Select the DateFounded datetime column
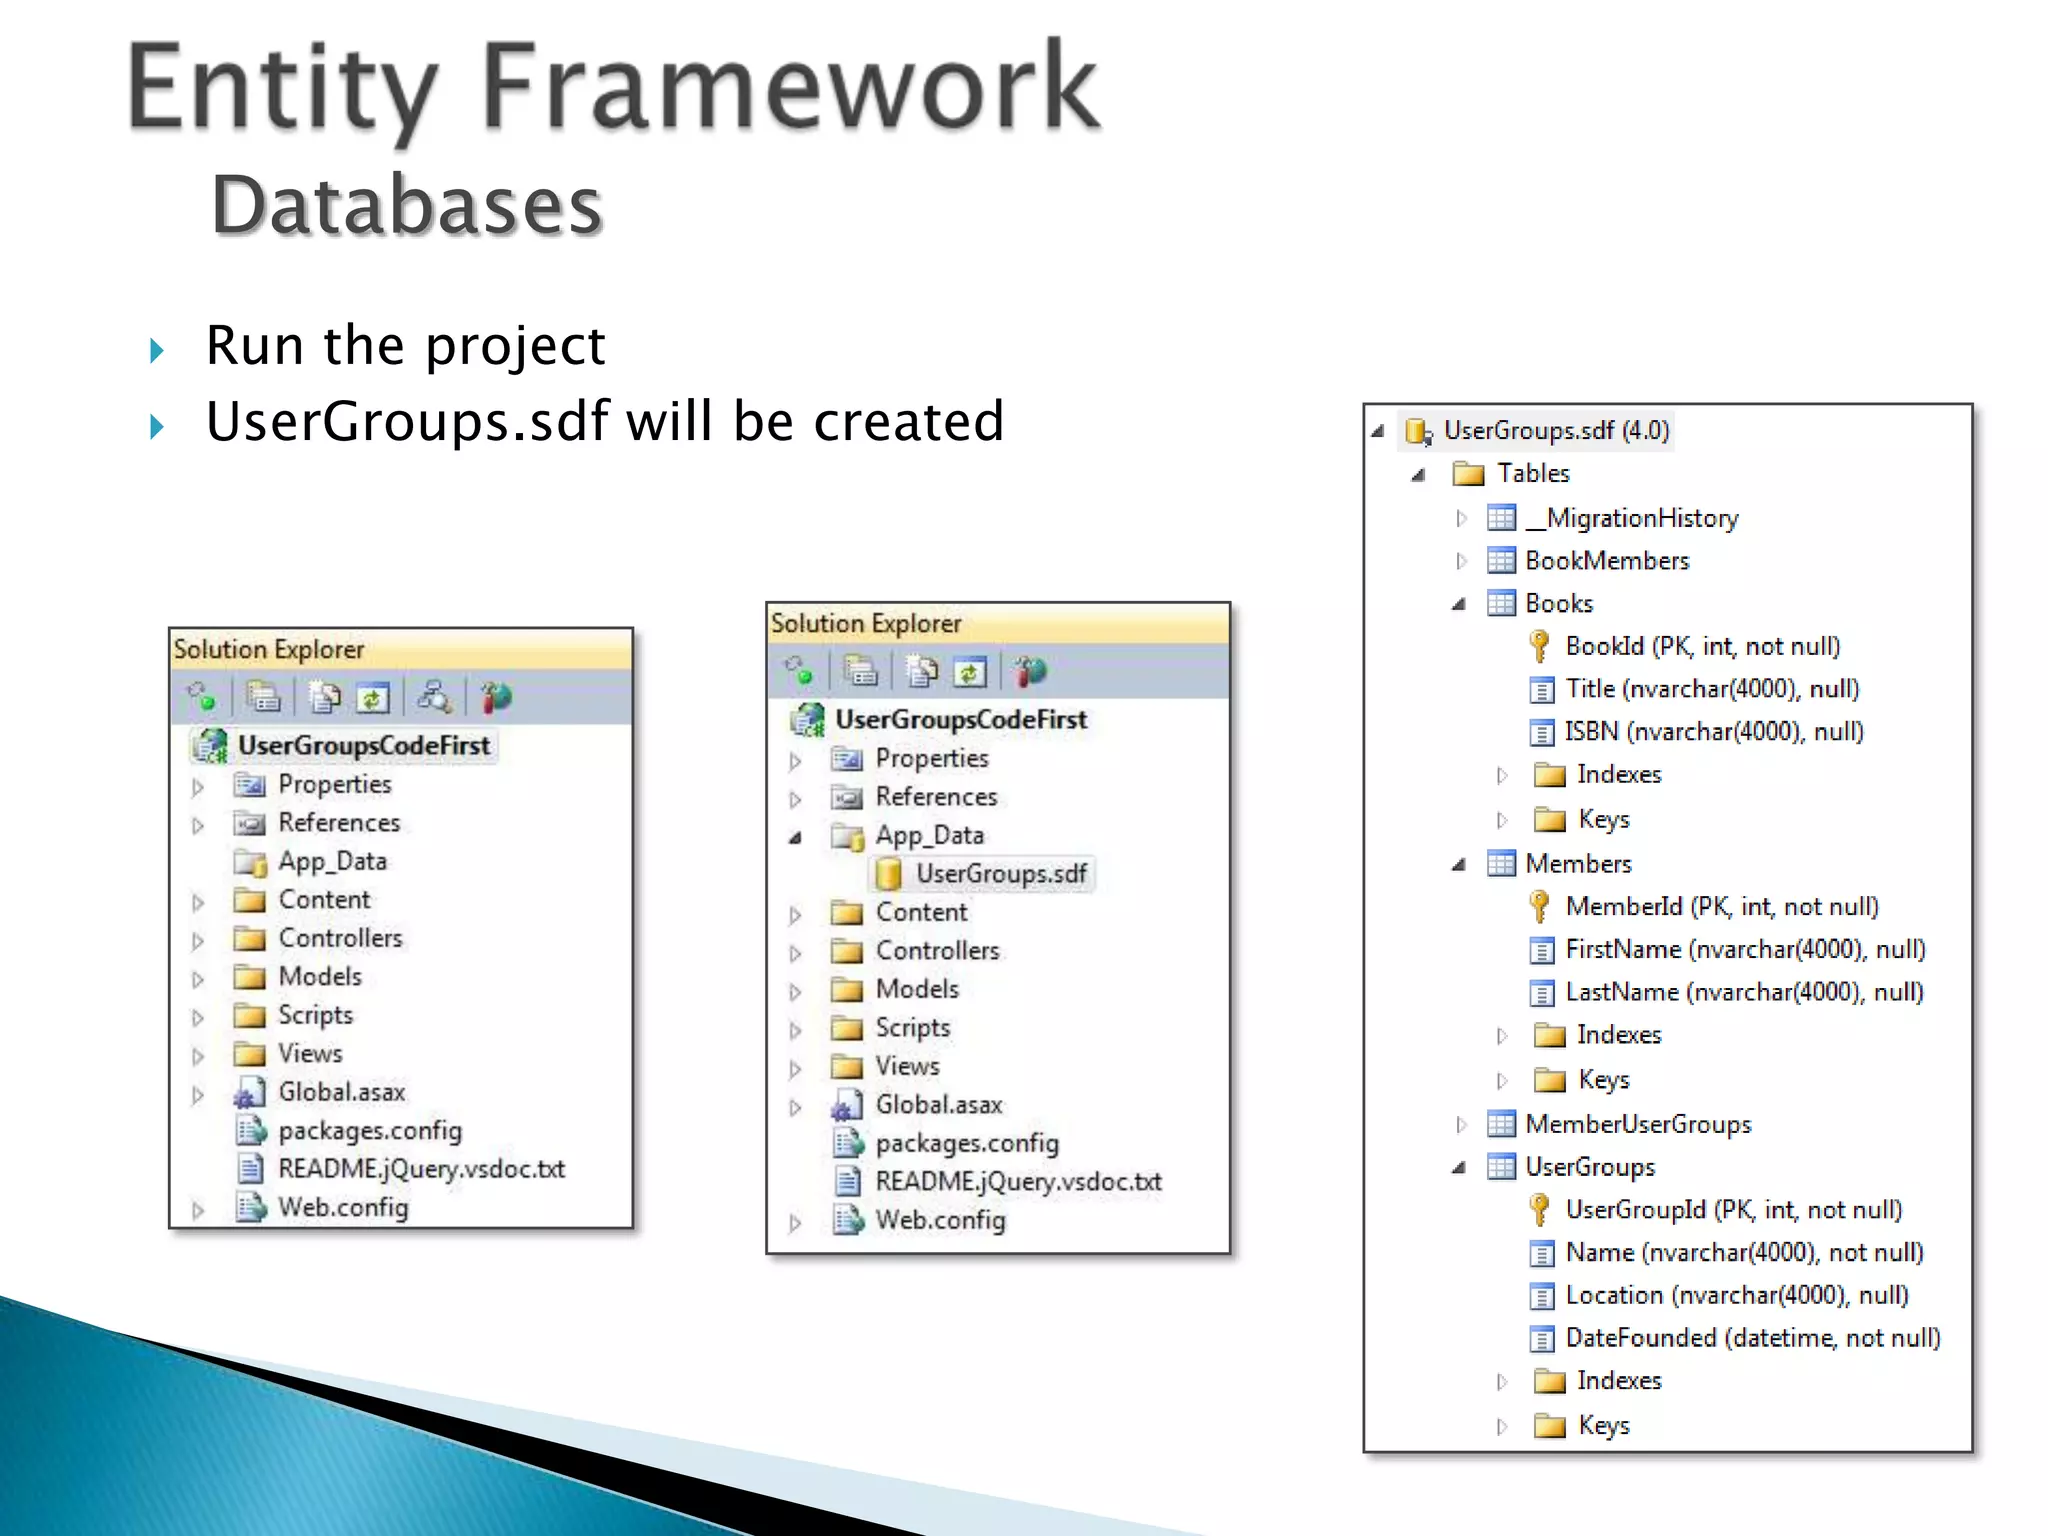Screen dimensions: 2048x1536 [x=1752, y=1338]
